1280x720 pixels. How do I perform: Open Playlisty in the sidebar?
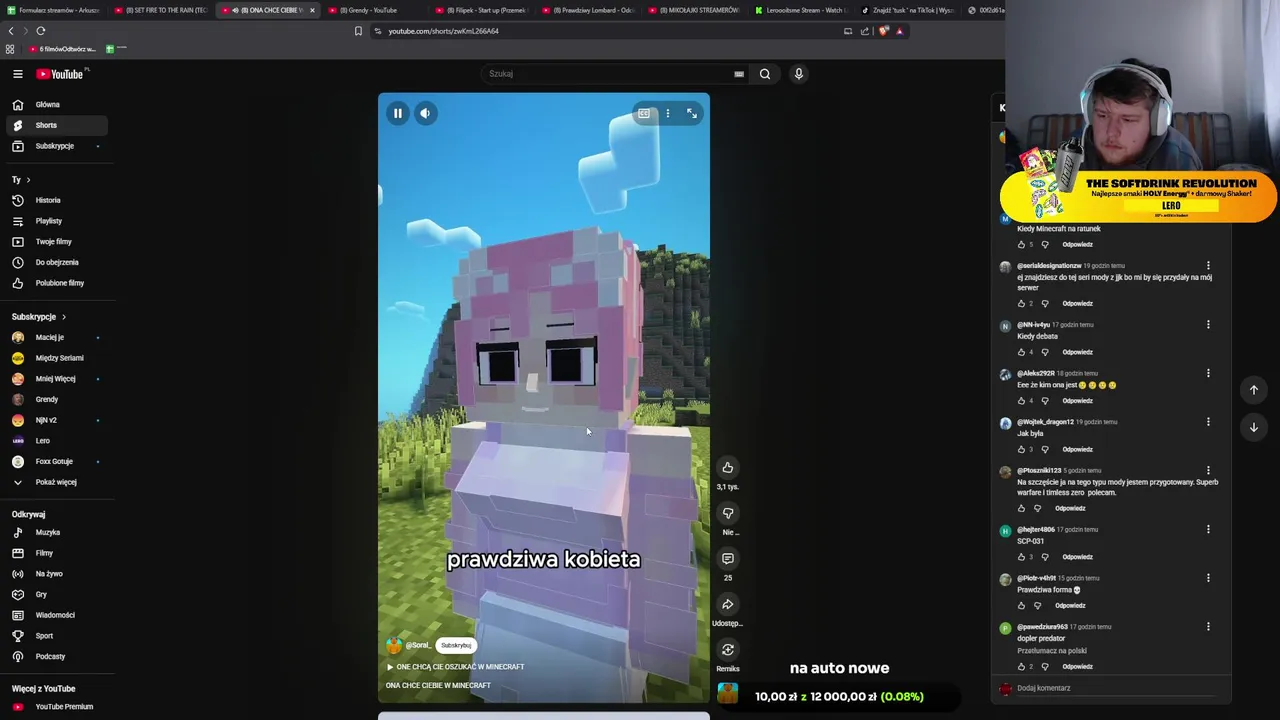pyautogui.click(x=55, y=221)
